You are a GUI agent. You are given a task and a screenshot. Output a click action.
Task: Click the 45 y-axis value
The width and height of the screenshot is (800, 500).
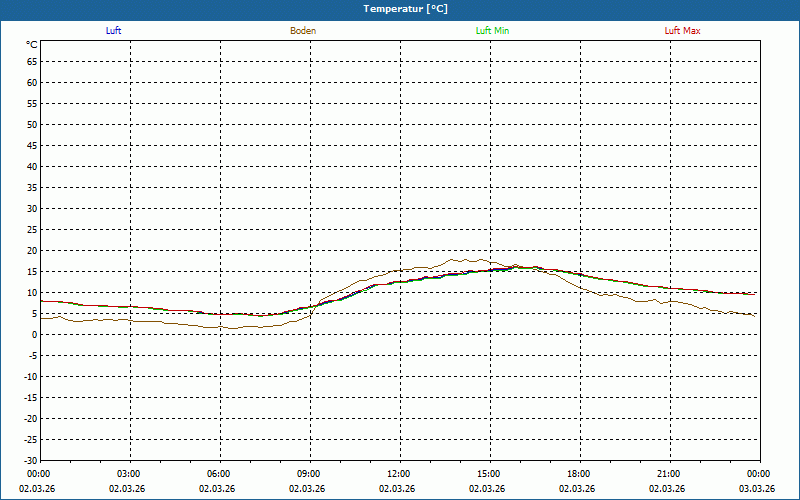point(32,146)
